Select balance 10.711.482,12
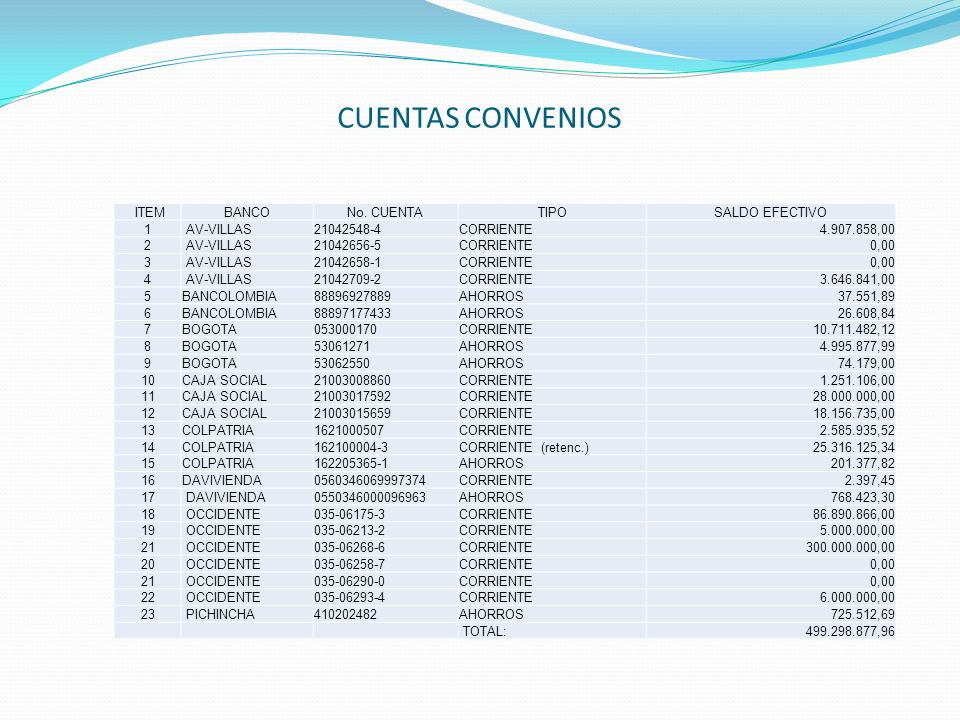This screenshot has height=720, width=960. click(853, 329)
